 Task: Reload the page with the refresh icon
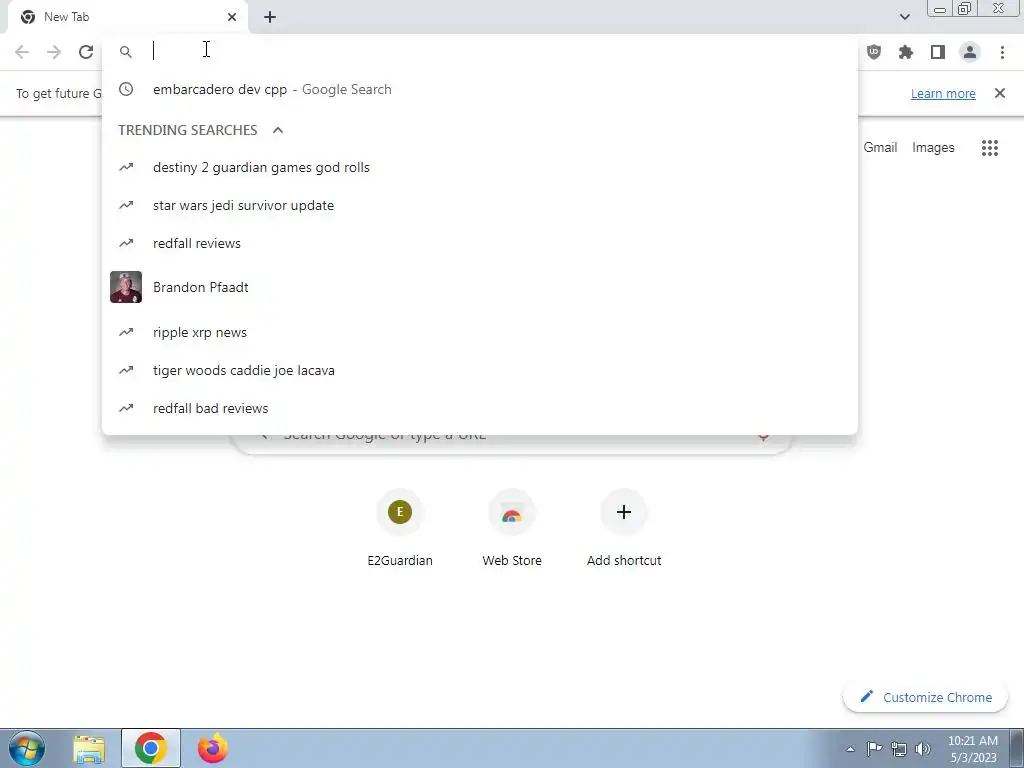tap(86, 52)
